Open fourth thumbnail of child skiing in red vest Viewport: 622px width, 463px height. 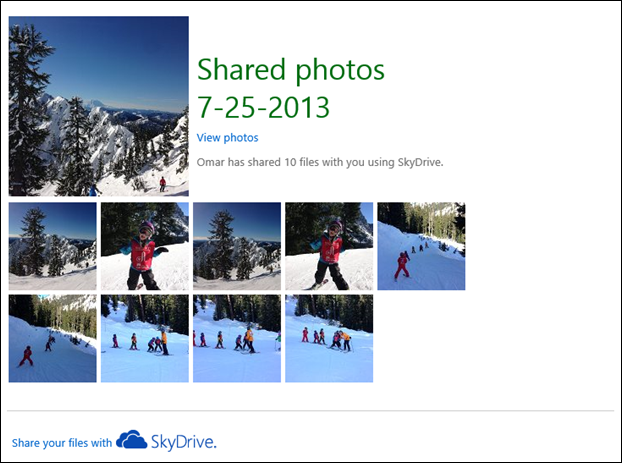click(329, 246)
